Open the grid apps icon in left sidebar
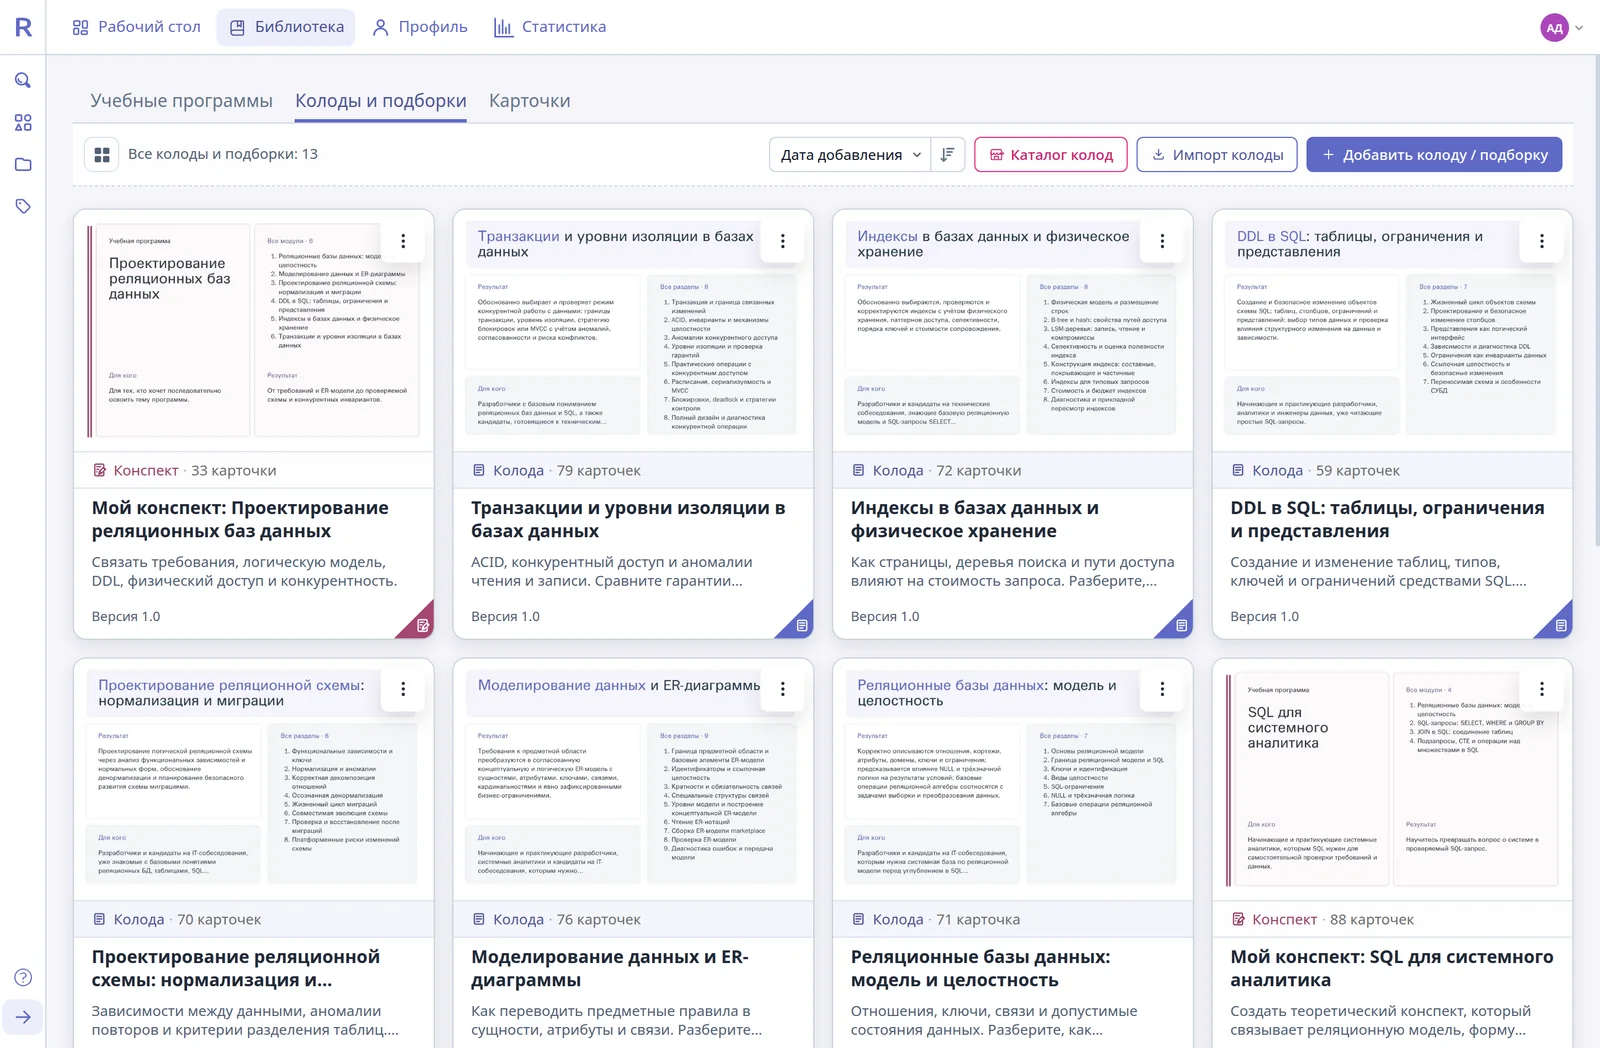 click(x=23, y=122)
